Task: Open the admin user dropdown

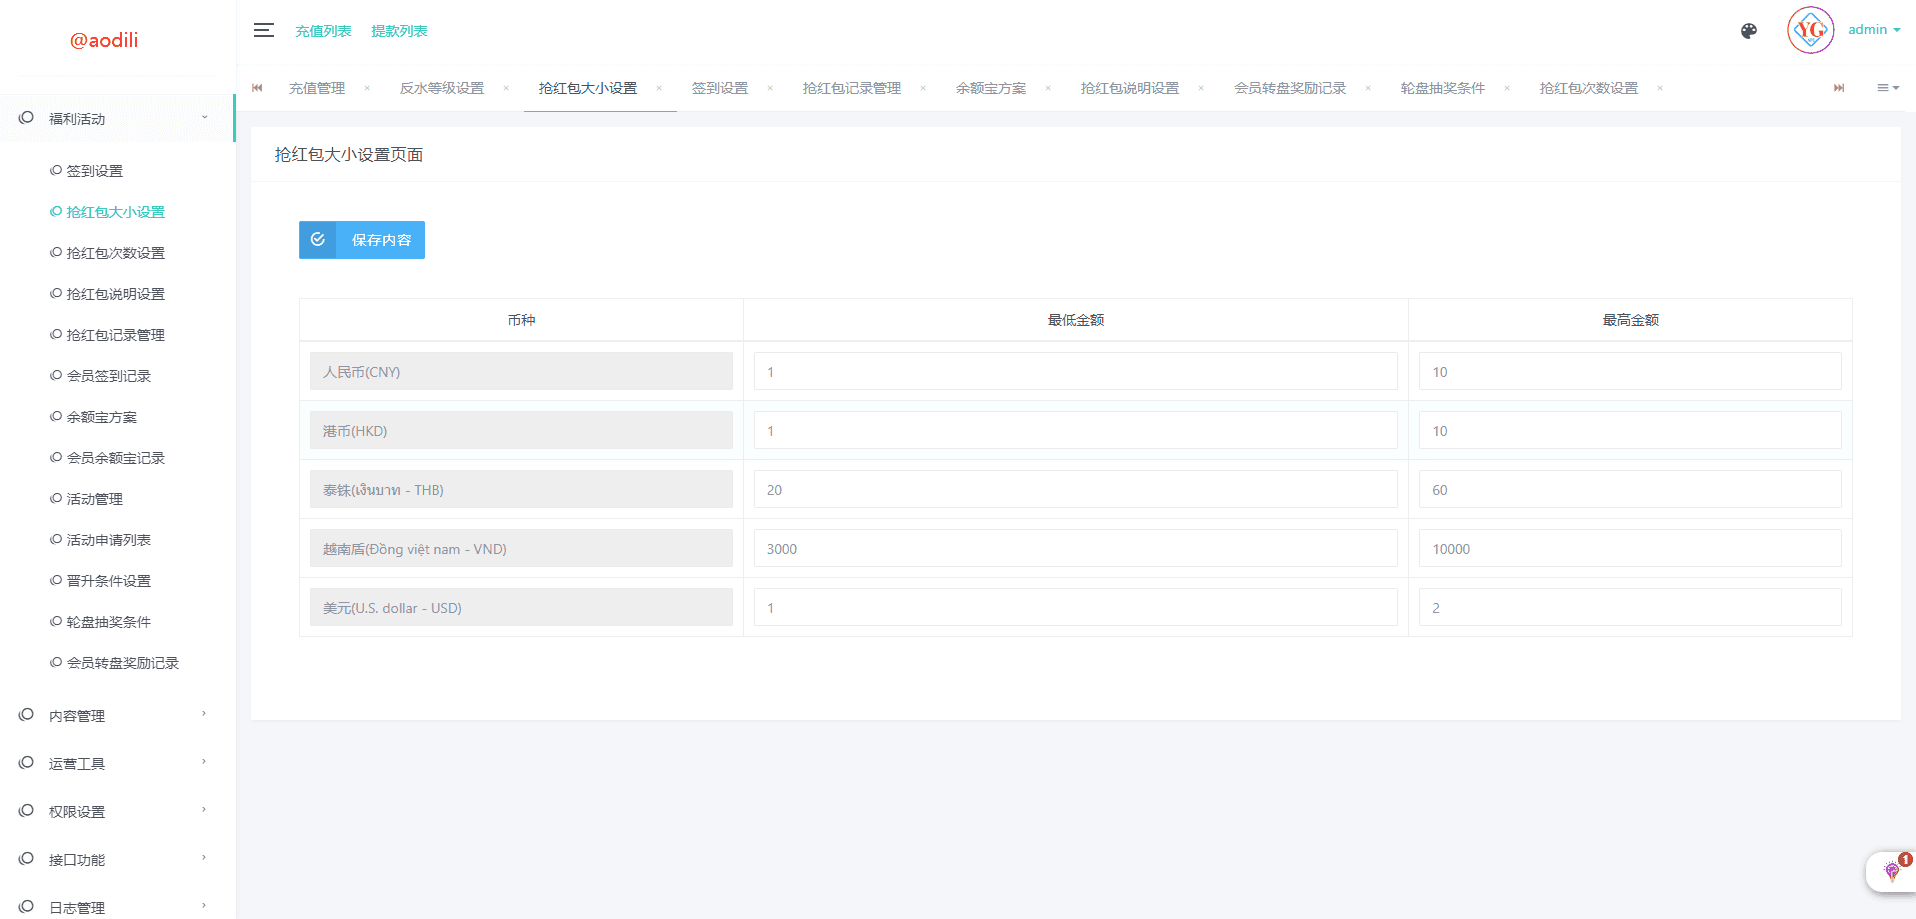Action: pyautogui.click(x=1873, y=30)
